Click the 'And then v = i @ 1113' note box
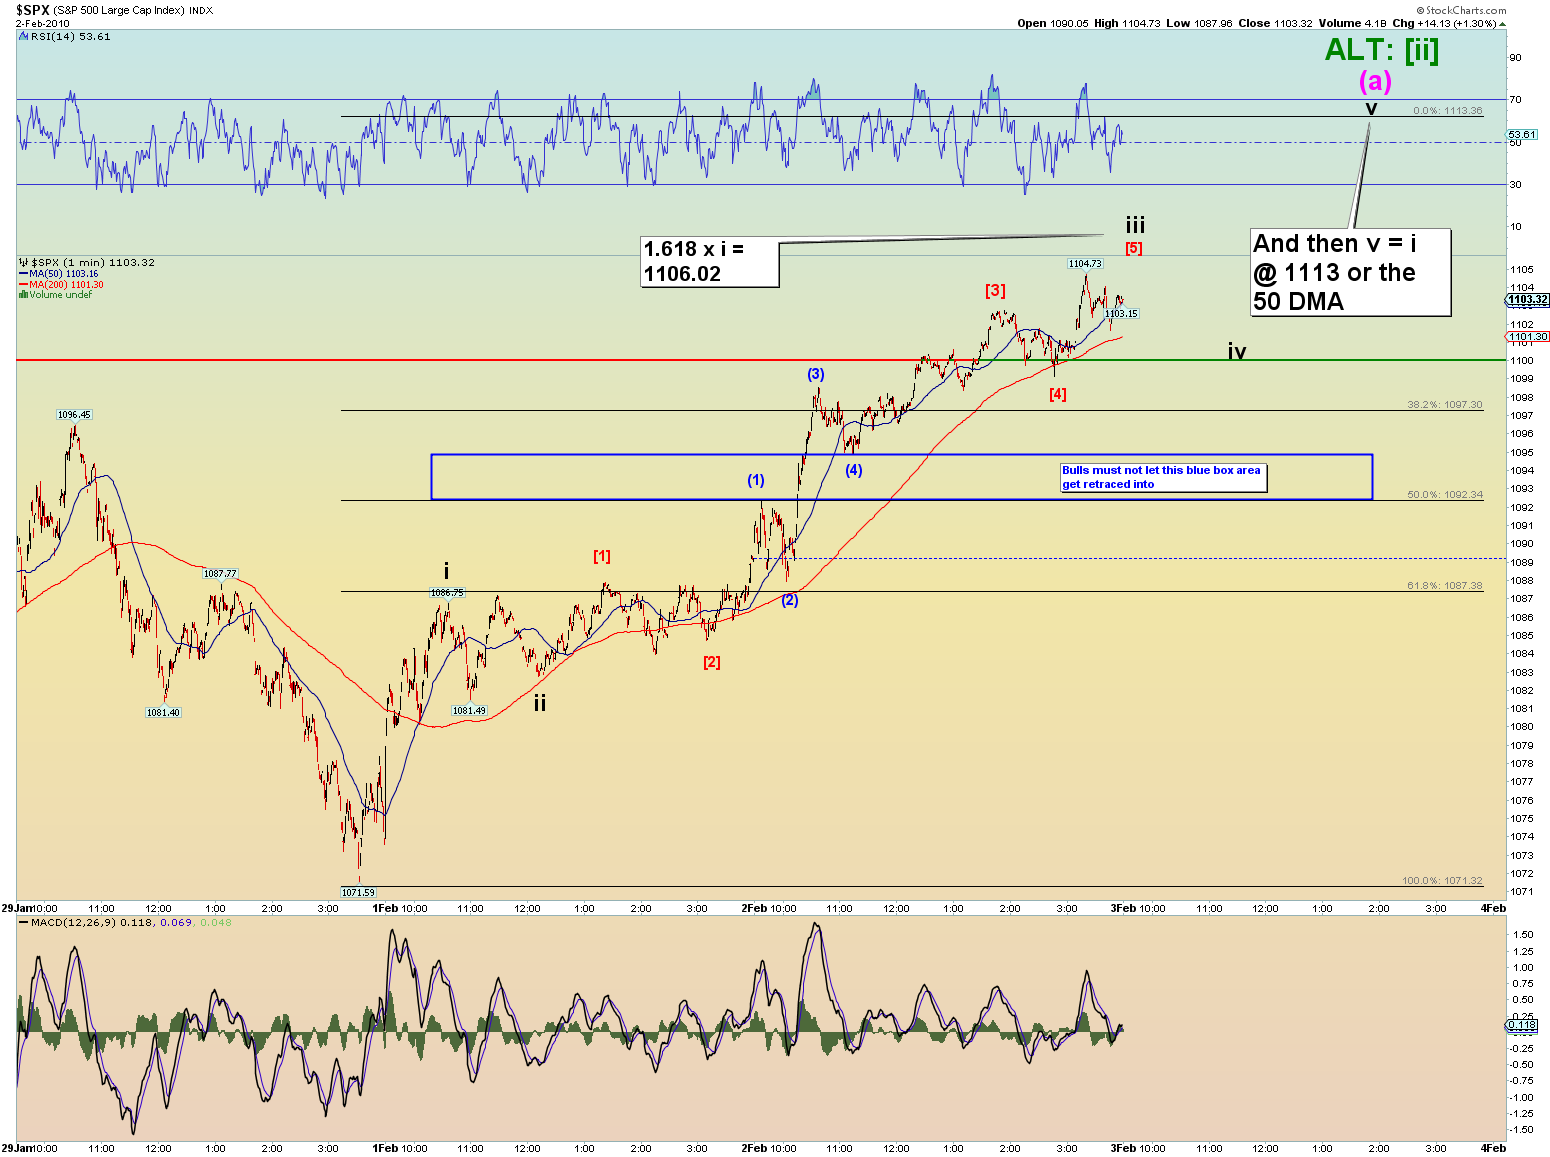 pos(1350,272)
